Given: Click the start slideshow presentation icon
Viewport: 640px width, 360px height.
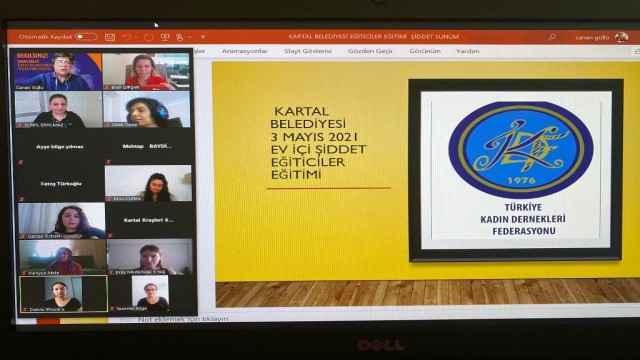Looking at the screenshot, I should (x=165, y=37).
